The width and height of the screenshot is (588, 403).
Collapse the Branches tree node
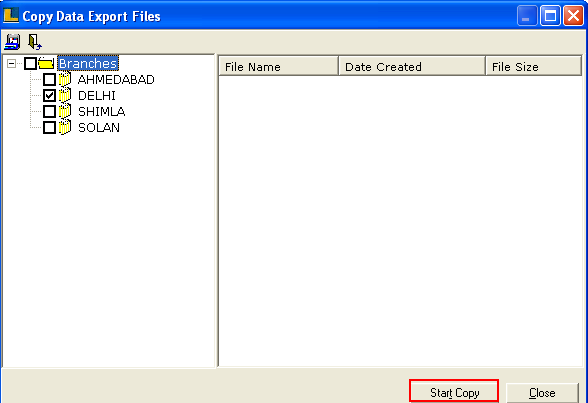(x=12, y=63)
